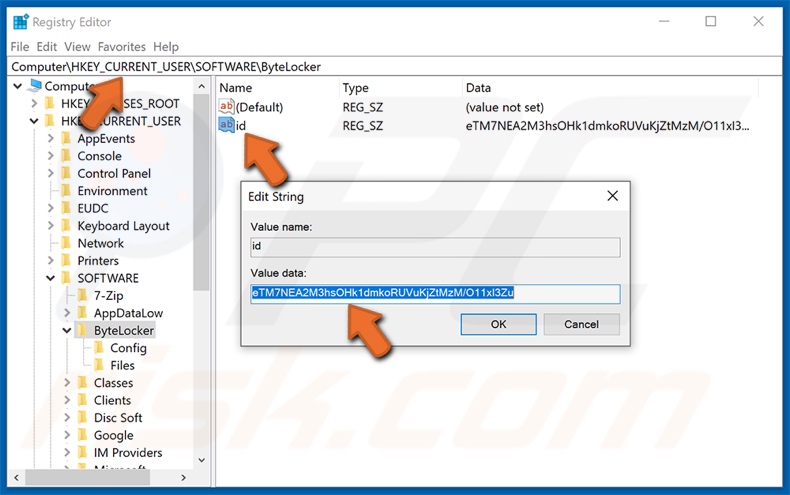The width and height of the screenshot is (790, 495).
Task: Click the Registry Editor title bar icon
Action: point(21,22)
